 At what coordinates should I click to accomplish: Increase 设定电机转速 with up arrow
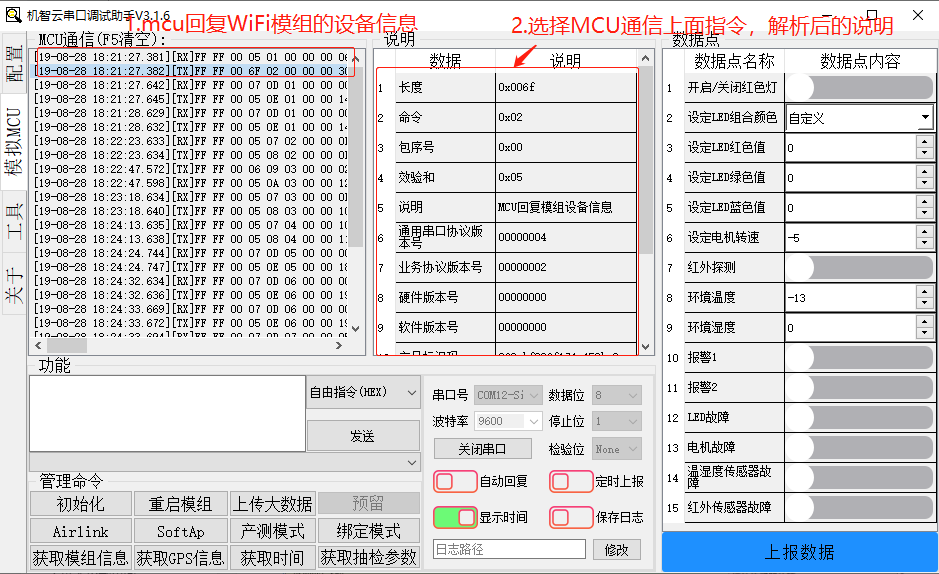(x=925, y=232)
